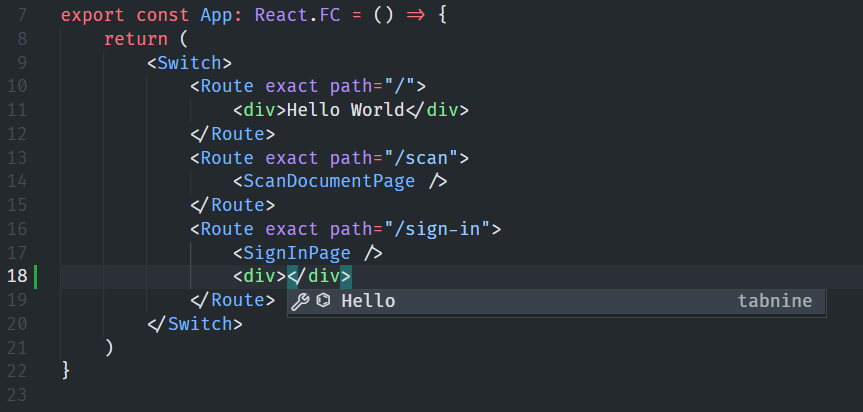Click line number 7 in the gutter
Viewport: 863px width, 412px height.
pyautogui.click(x=22, y=15)
